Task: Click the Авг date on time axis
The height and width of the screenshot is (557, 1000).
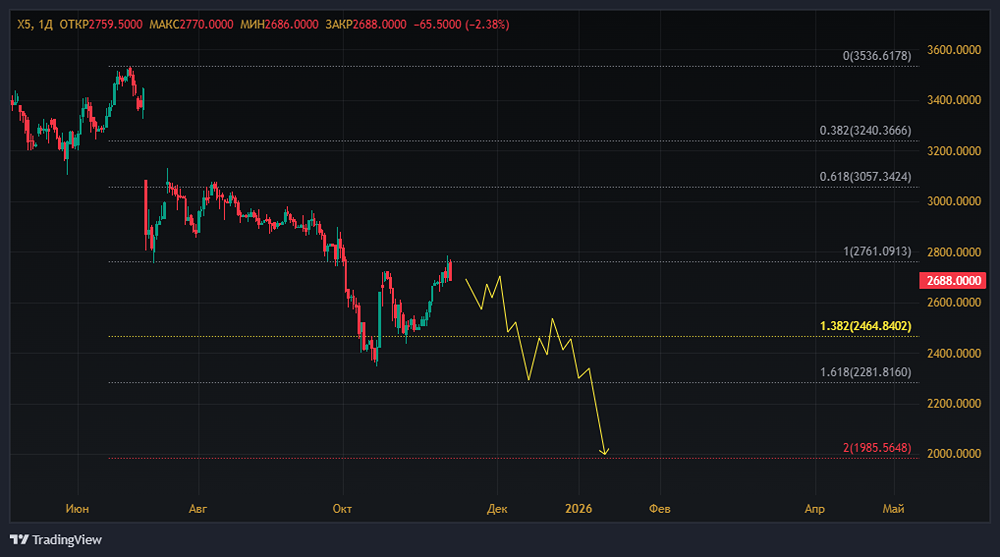Action: [x=198, y=509]
